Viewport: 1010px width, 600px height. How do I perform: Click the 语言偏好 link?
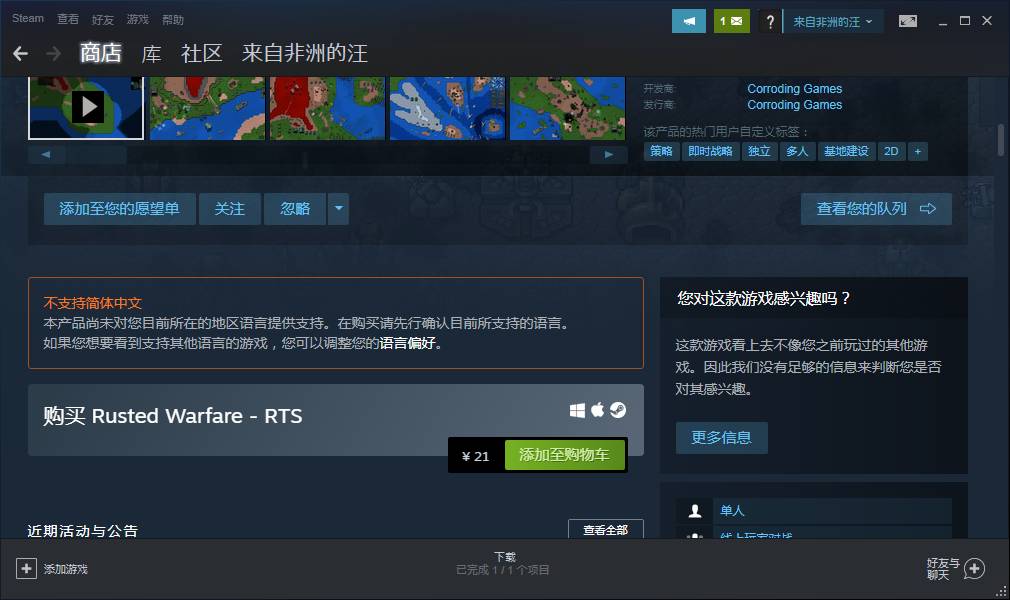(409, 343)
